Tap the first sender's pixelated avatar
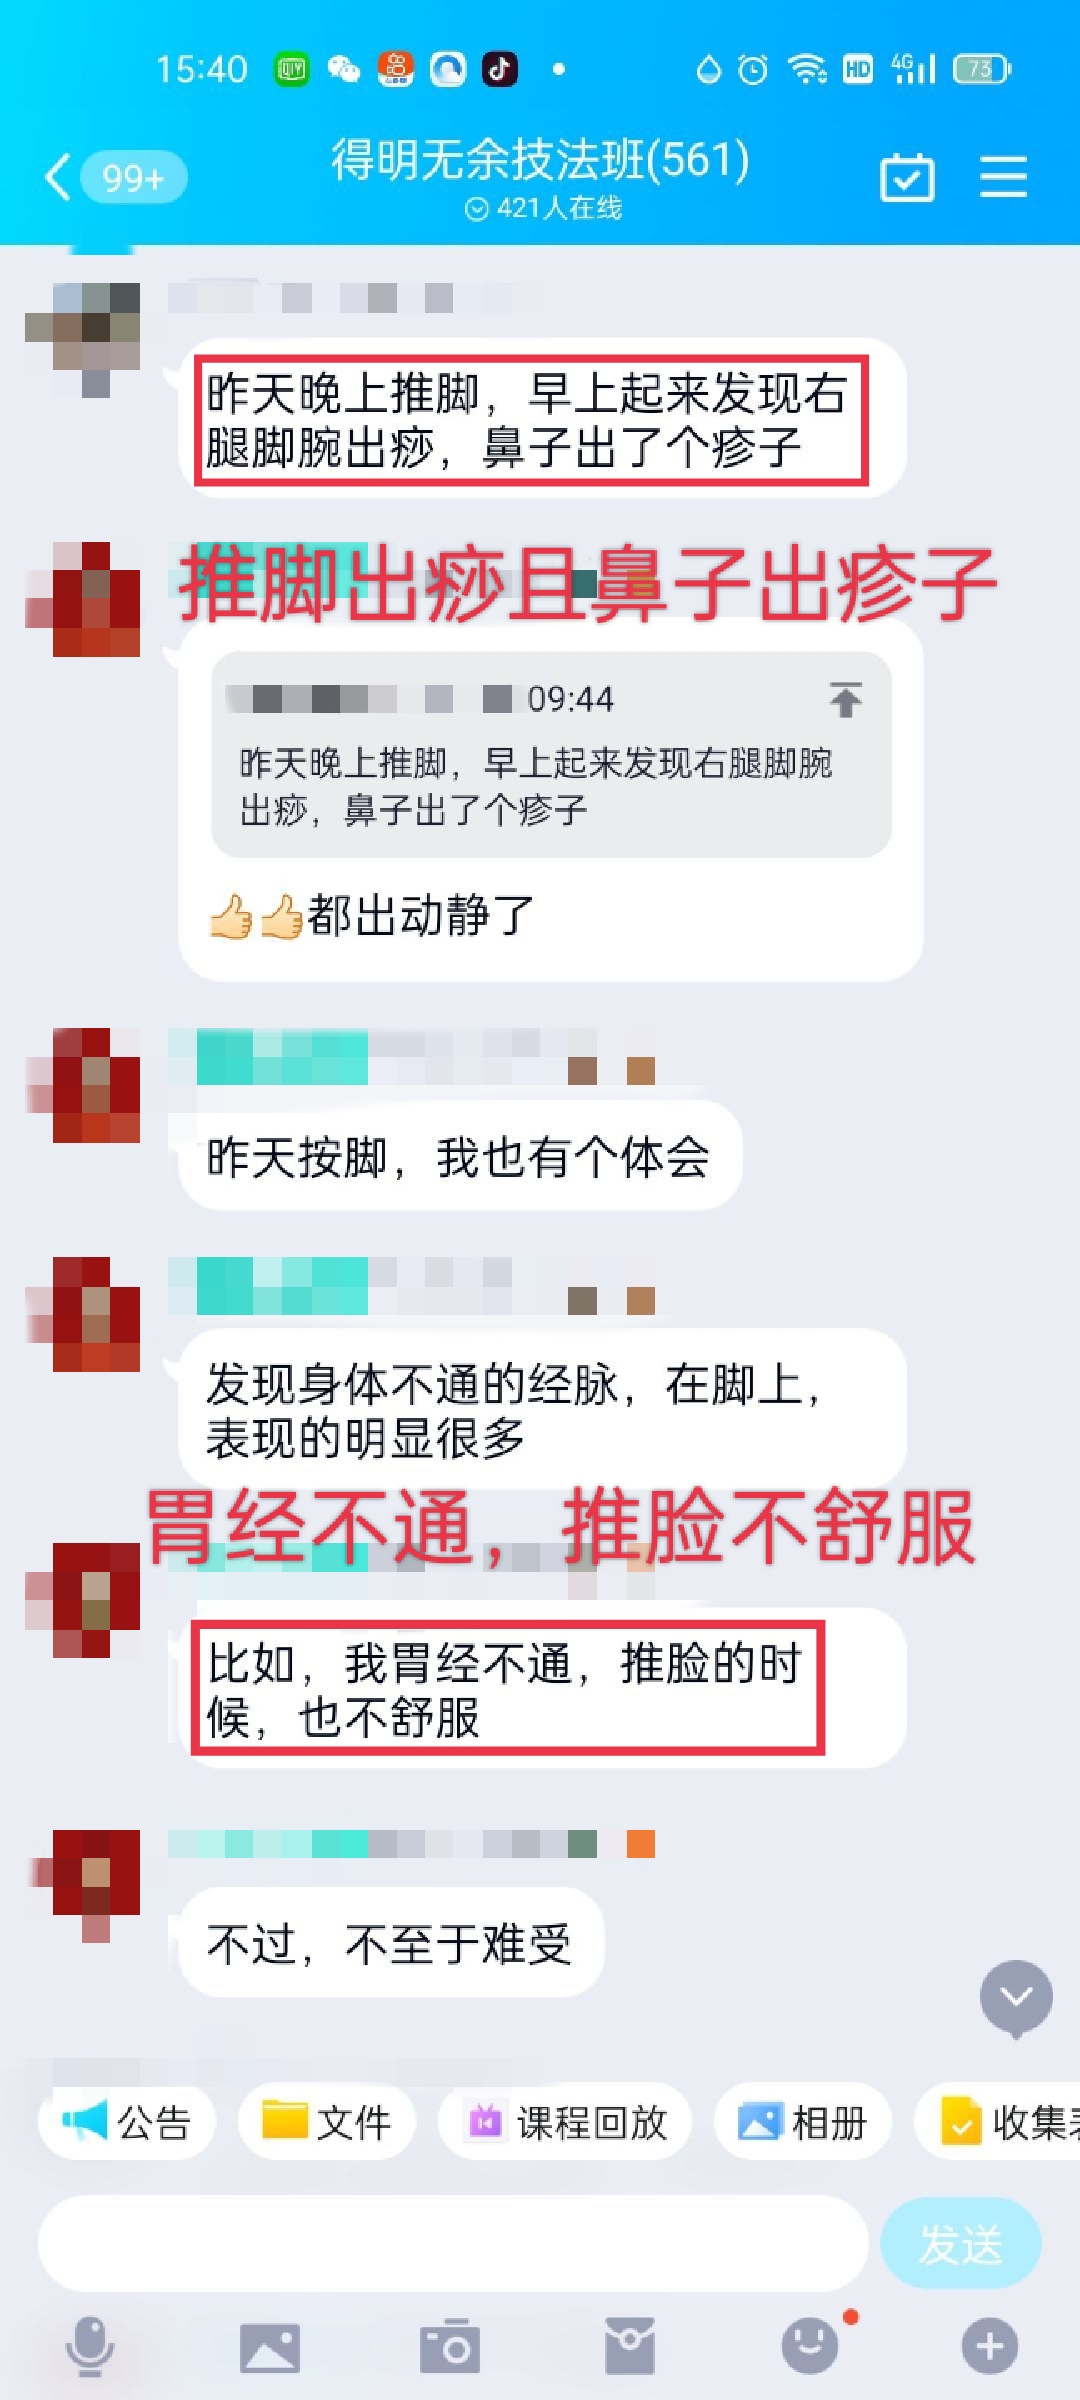 pos(82,340)
